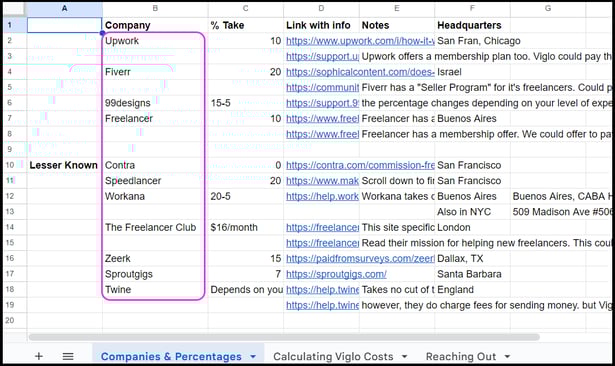The width and height of the screenshot is (615, 366).
Task: Select the 15-5 take cell
Action: click(246, 103)
